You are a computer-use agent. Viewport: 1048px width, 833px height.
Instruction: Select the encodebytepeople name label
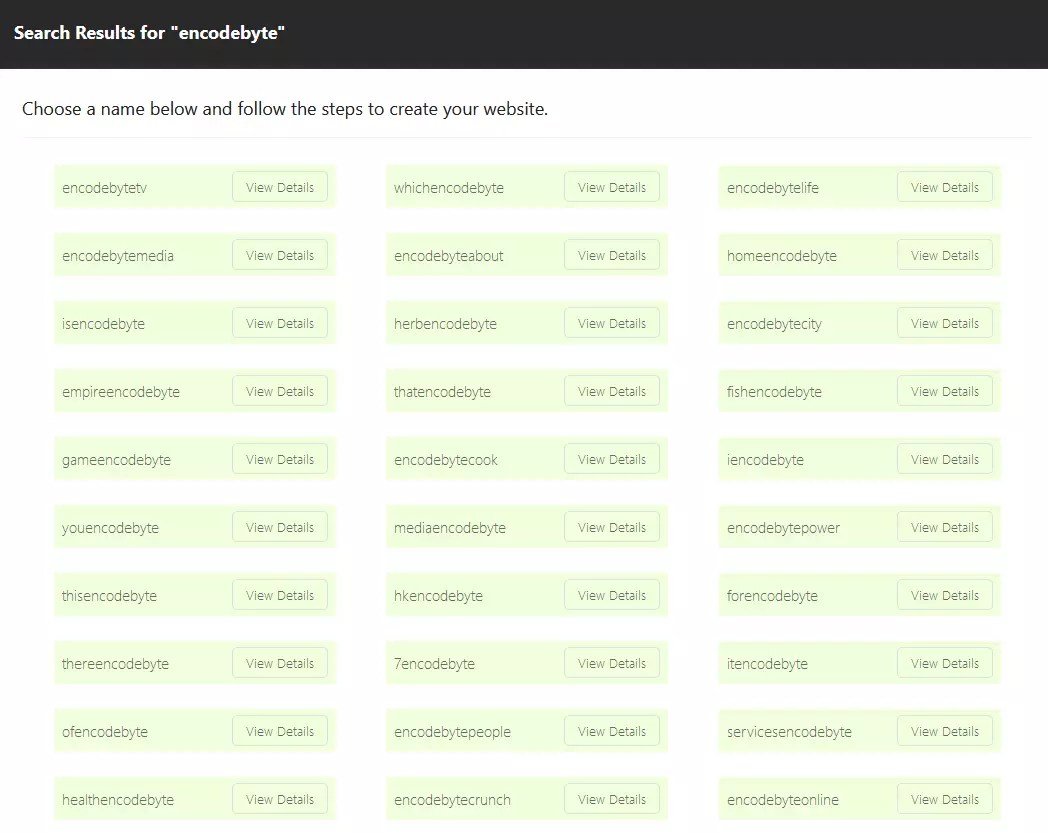click(452, 732)
